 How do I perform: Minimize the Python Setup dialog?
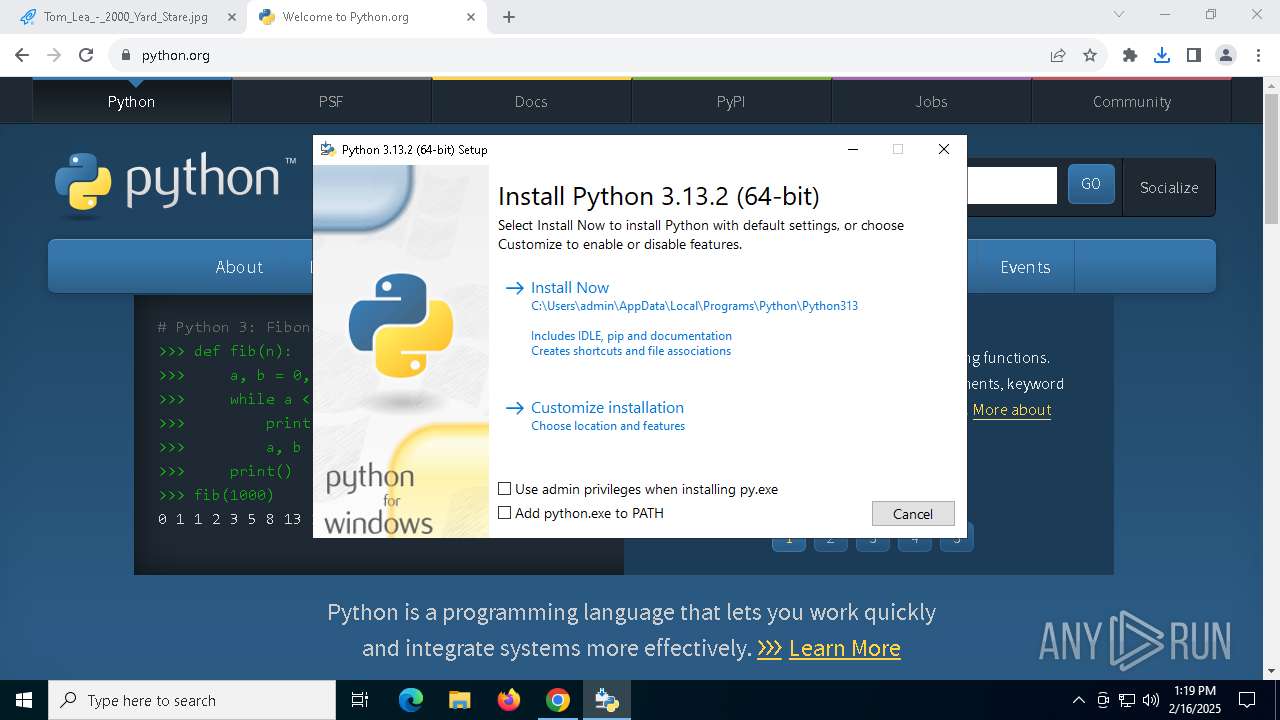click(853, 149)
